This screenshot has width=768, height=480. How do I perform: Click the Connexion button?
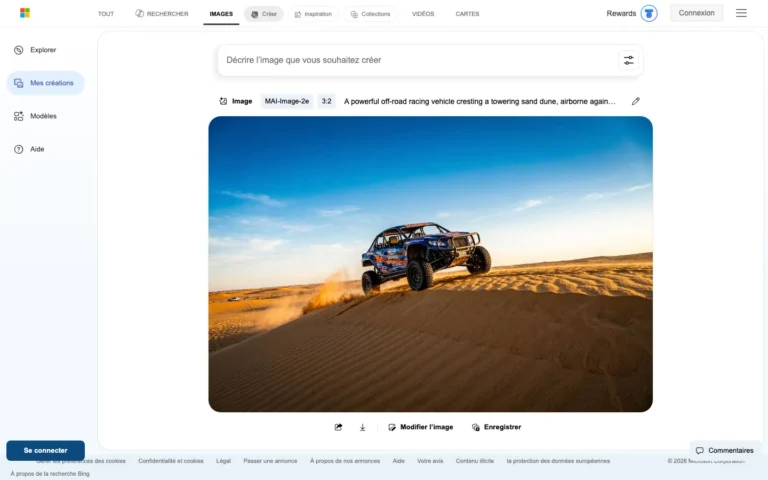(x=696, y=13)
